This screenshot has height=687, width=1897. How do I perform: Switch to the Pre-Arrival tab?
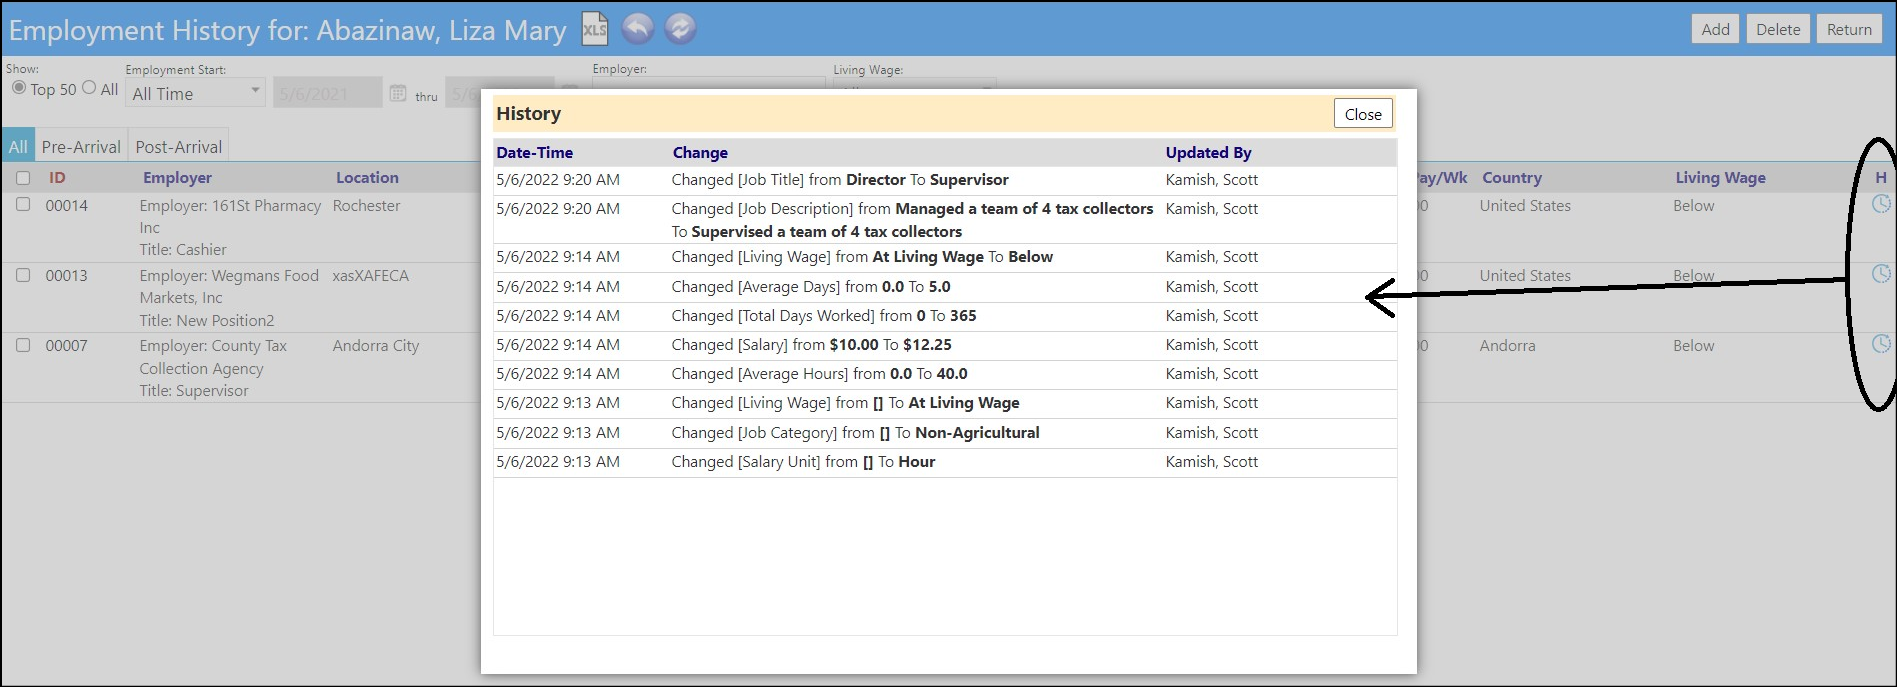point(81,146)
